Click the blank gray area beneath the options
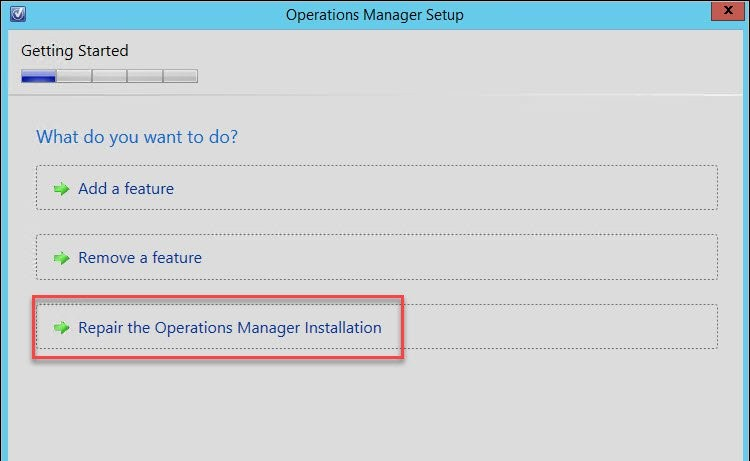This screenshot has width=750, height=461. [375, 406]
